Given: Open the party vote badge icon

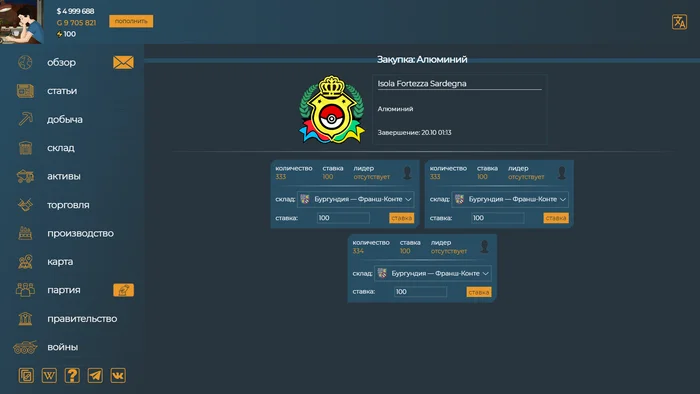Looking at the screenshot, I should click(x=123, y=290).
